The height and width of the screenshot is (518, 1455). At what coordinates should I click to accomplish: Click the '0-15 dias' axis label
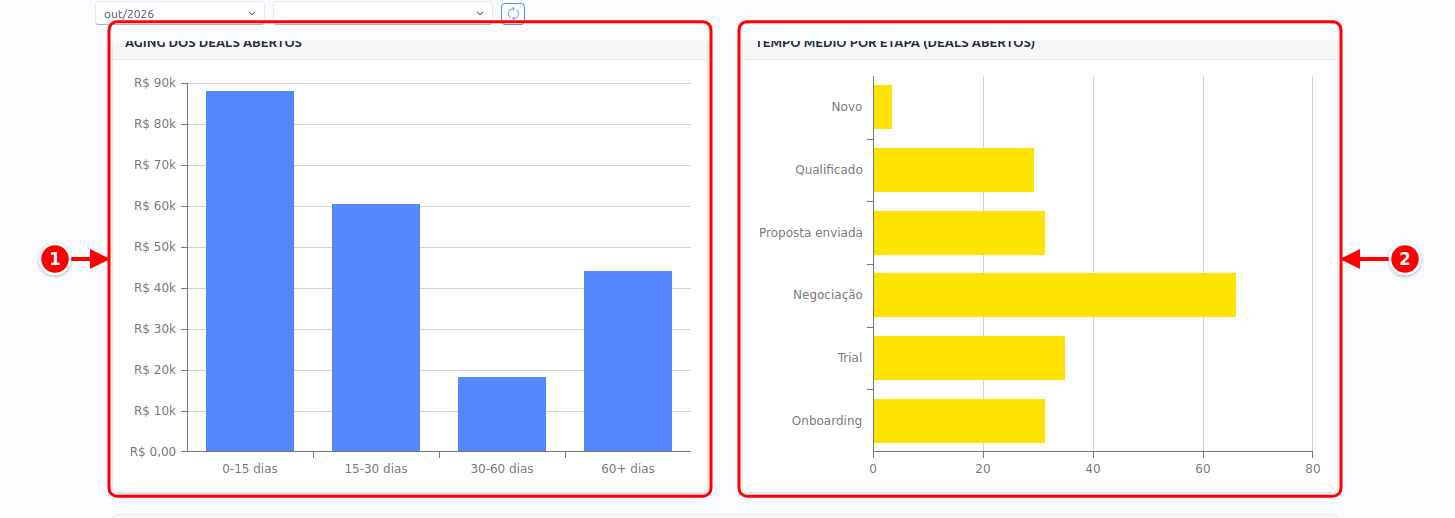(250, 468)
